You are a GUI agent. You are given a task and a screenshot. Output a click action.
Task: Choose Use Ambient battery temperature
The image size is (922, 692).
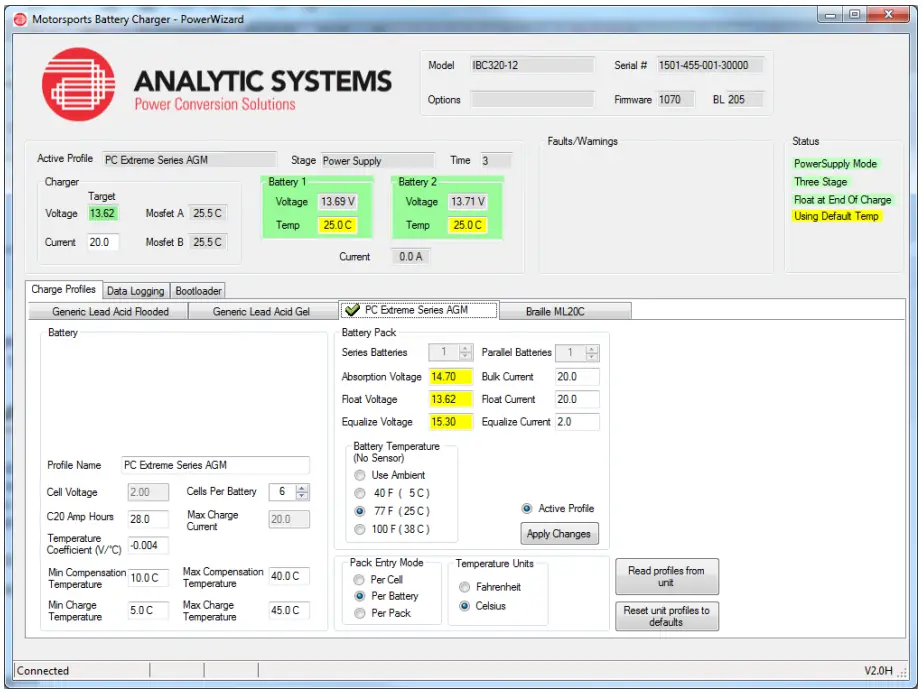click(x=359, y=475)
